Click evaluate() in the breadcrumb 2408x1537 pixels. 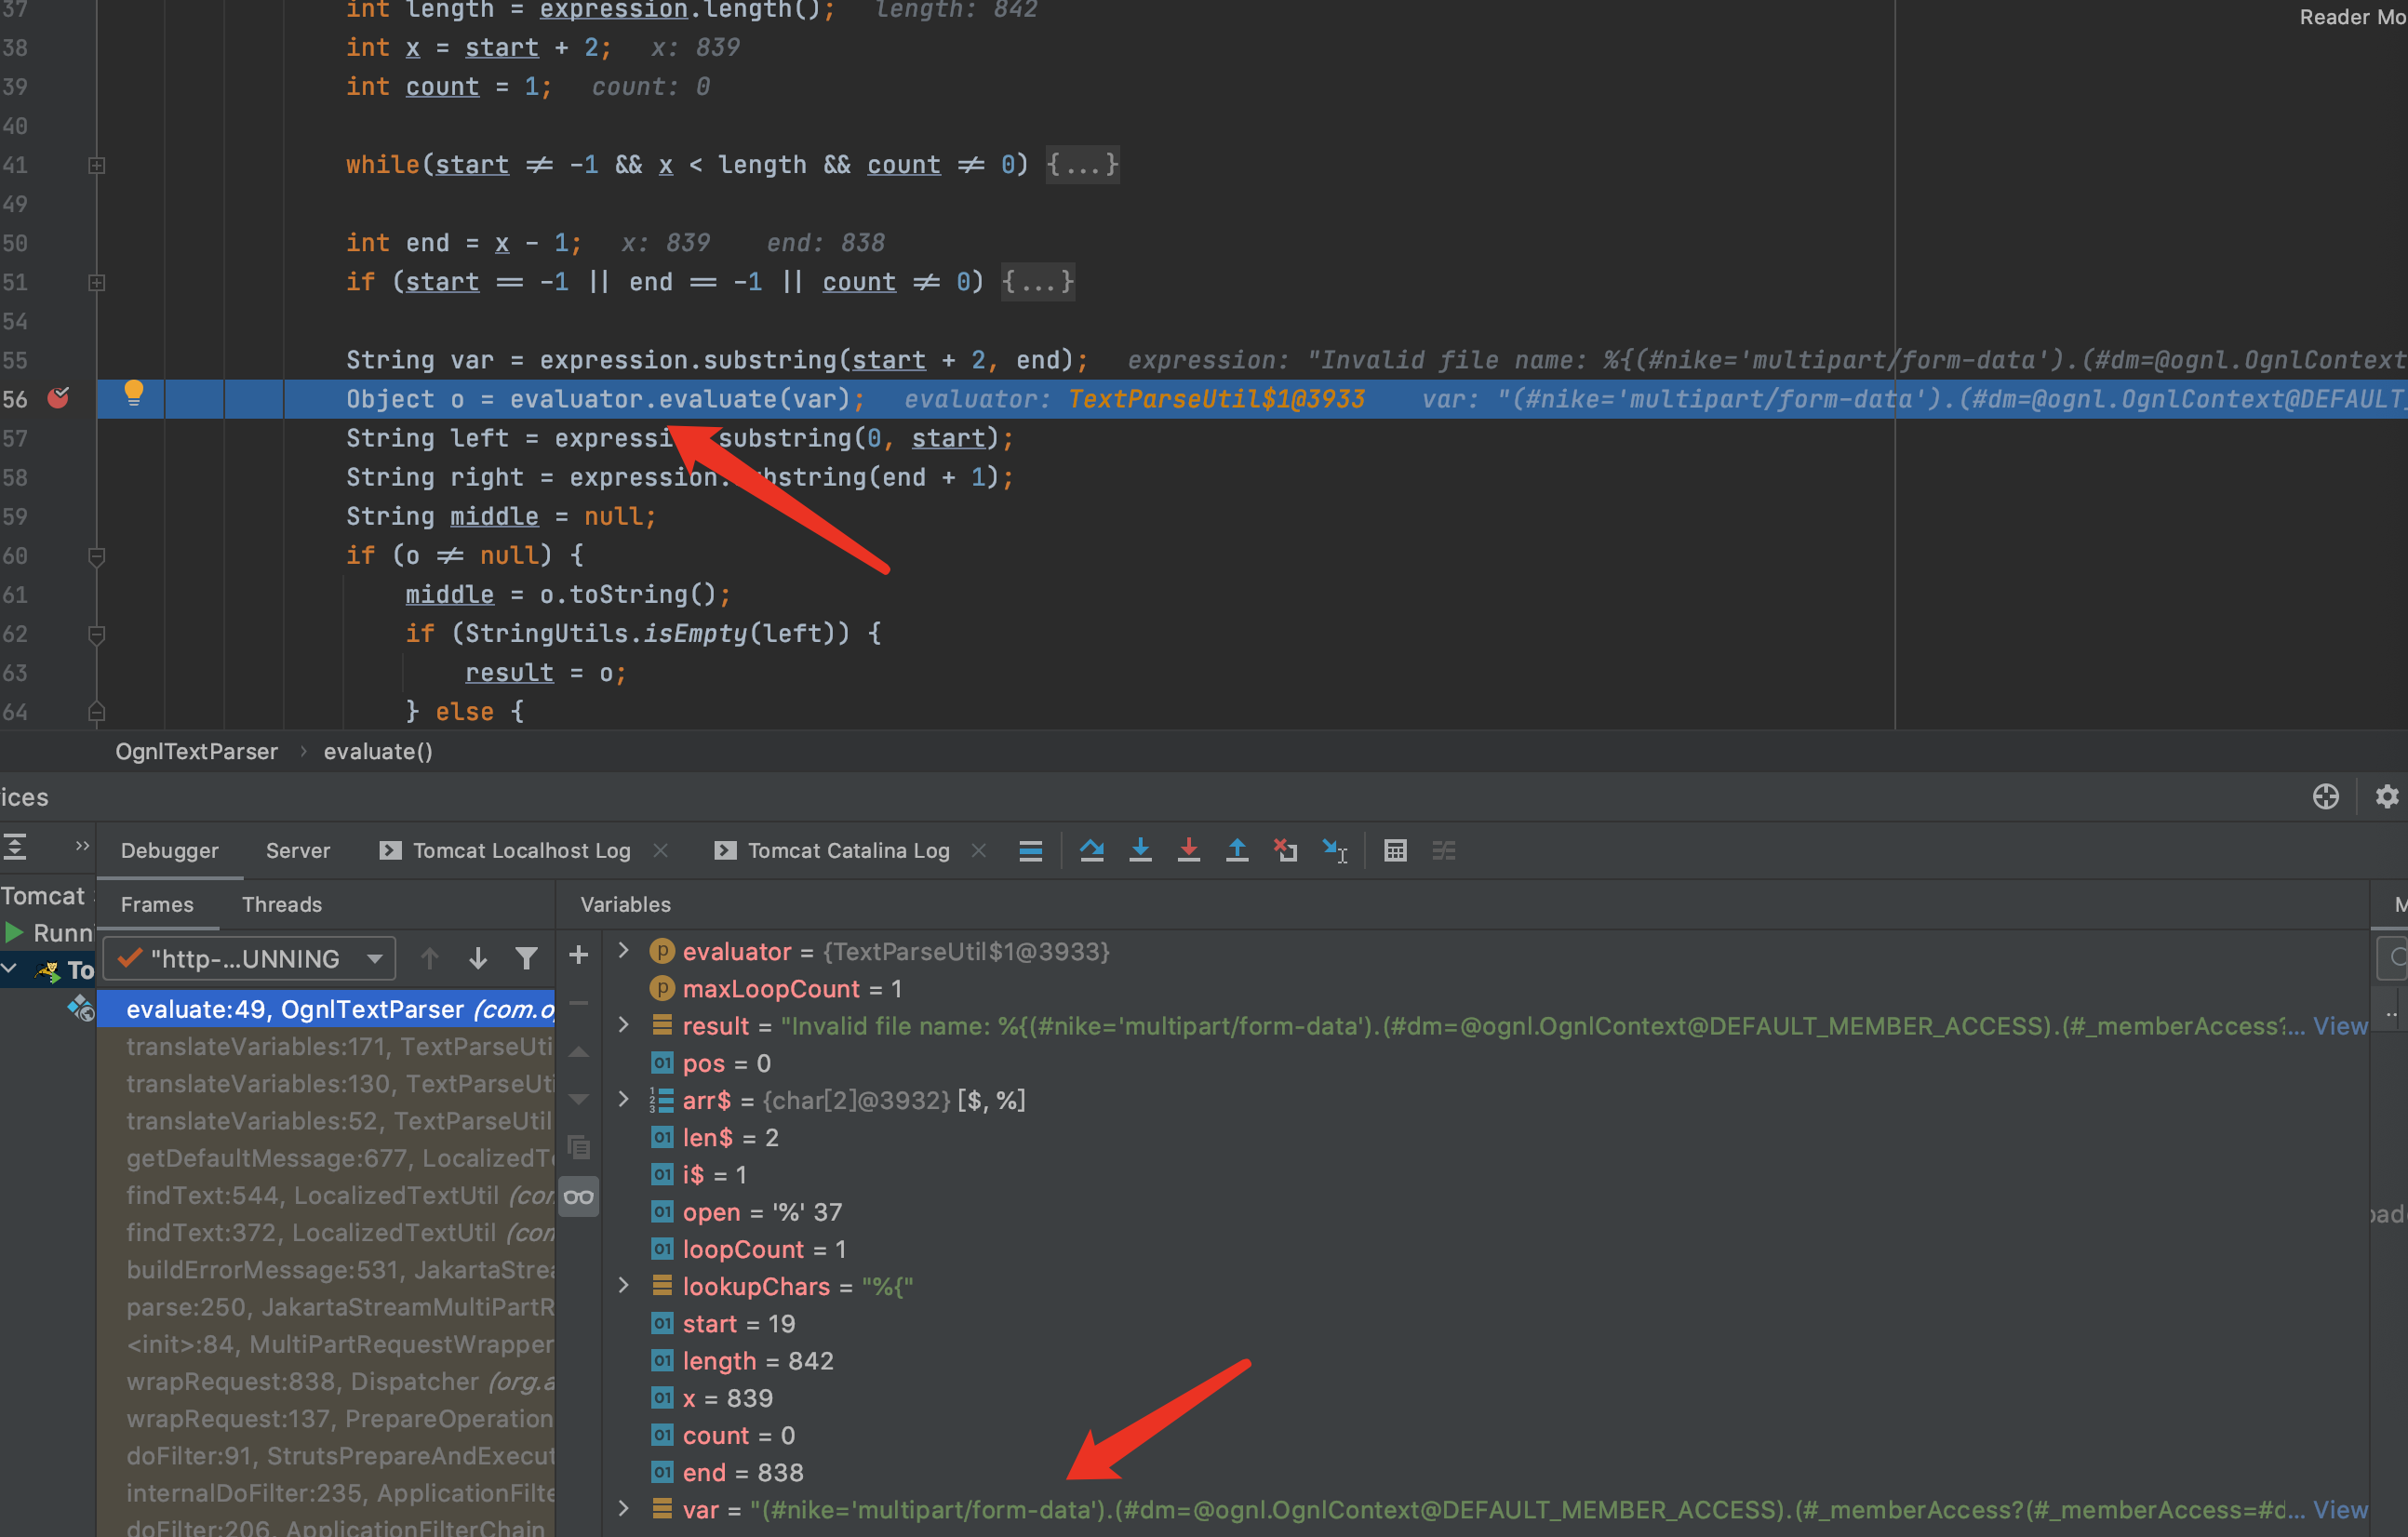378,751
